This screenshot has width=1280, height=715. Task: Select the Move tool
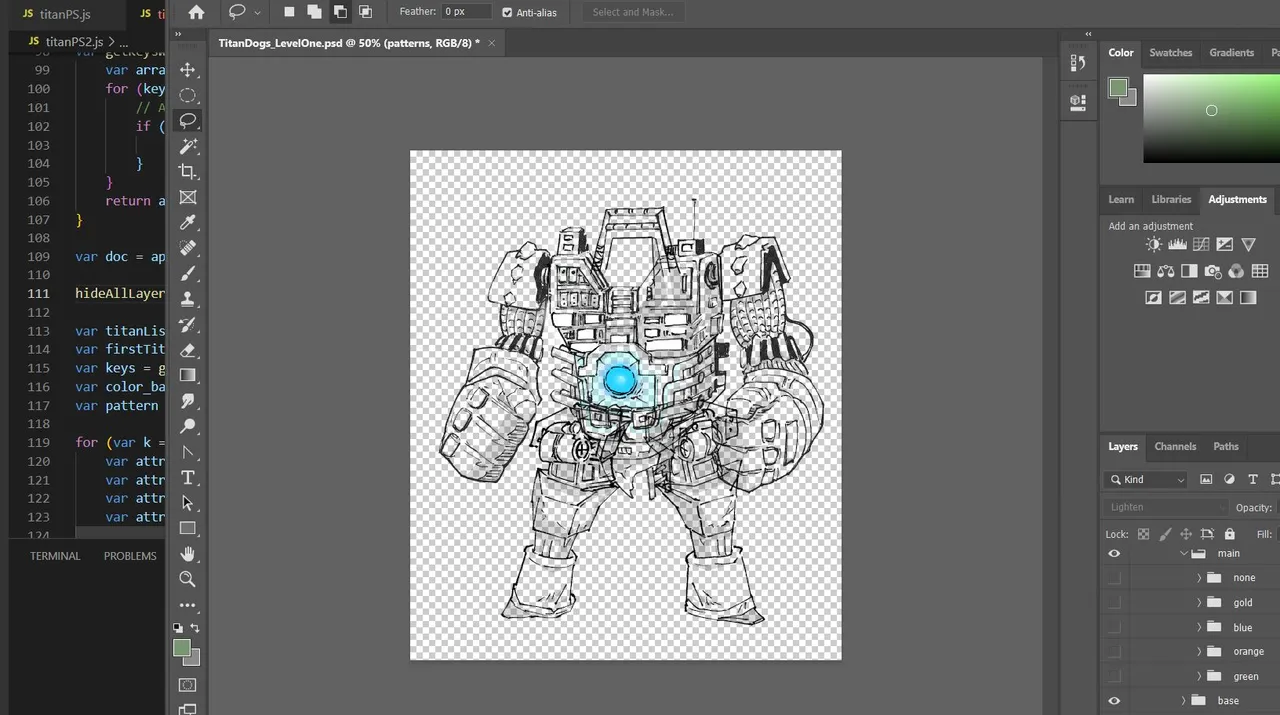pyautogui.click(x=187, y=70)
